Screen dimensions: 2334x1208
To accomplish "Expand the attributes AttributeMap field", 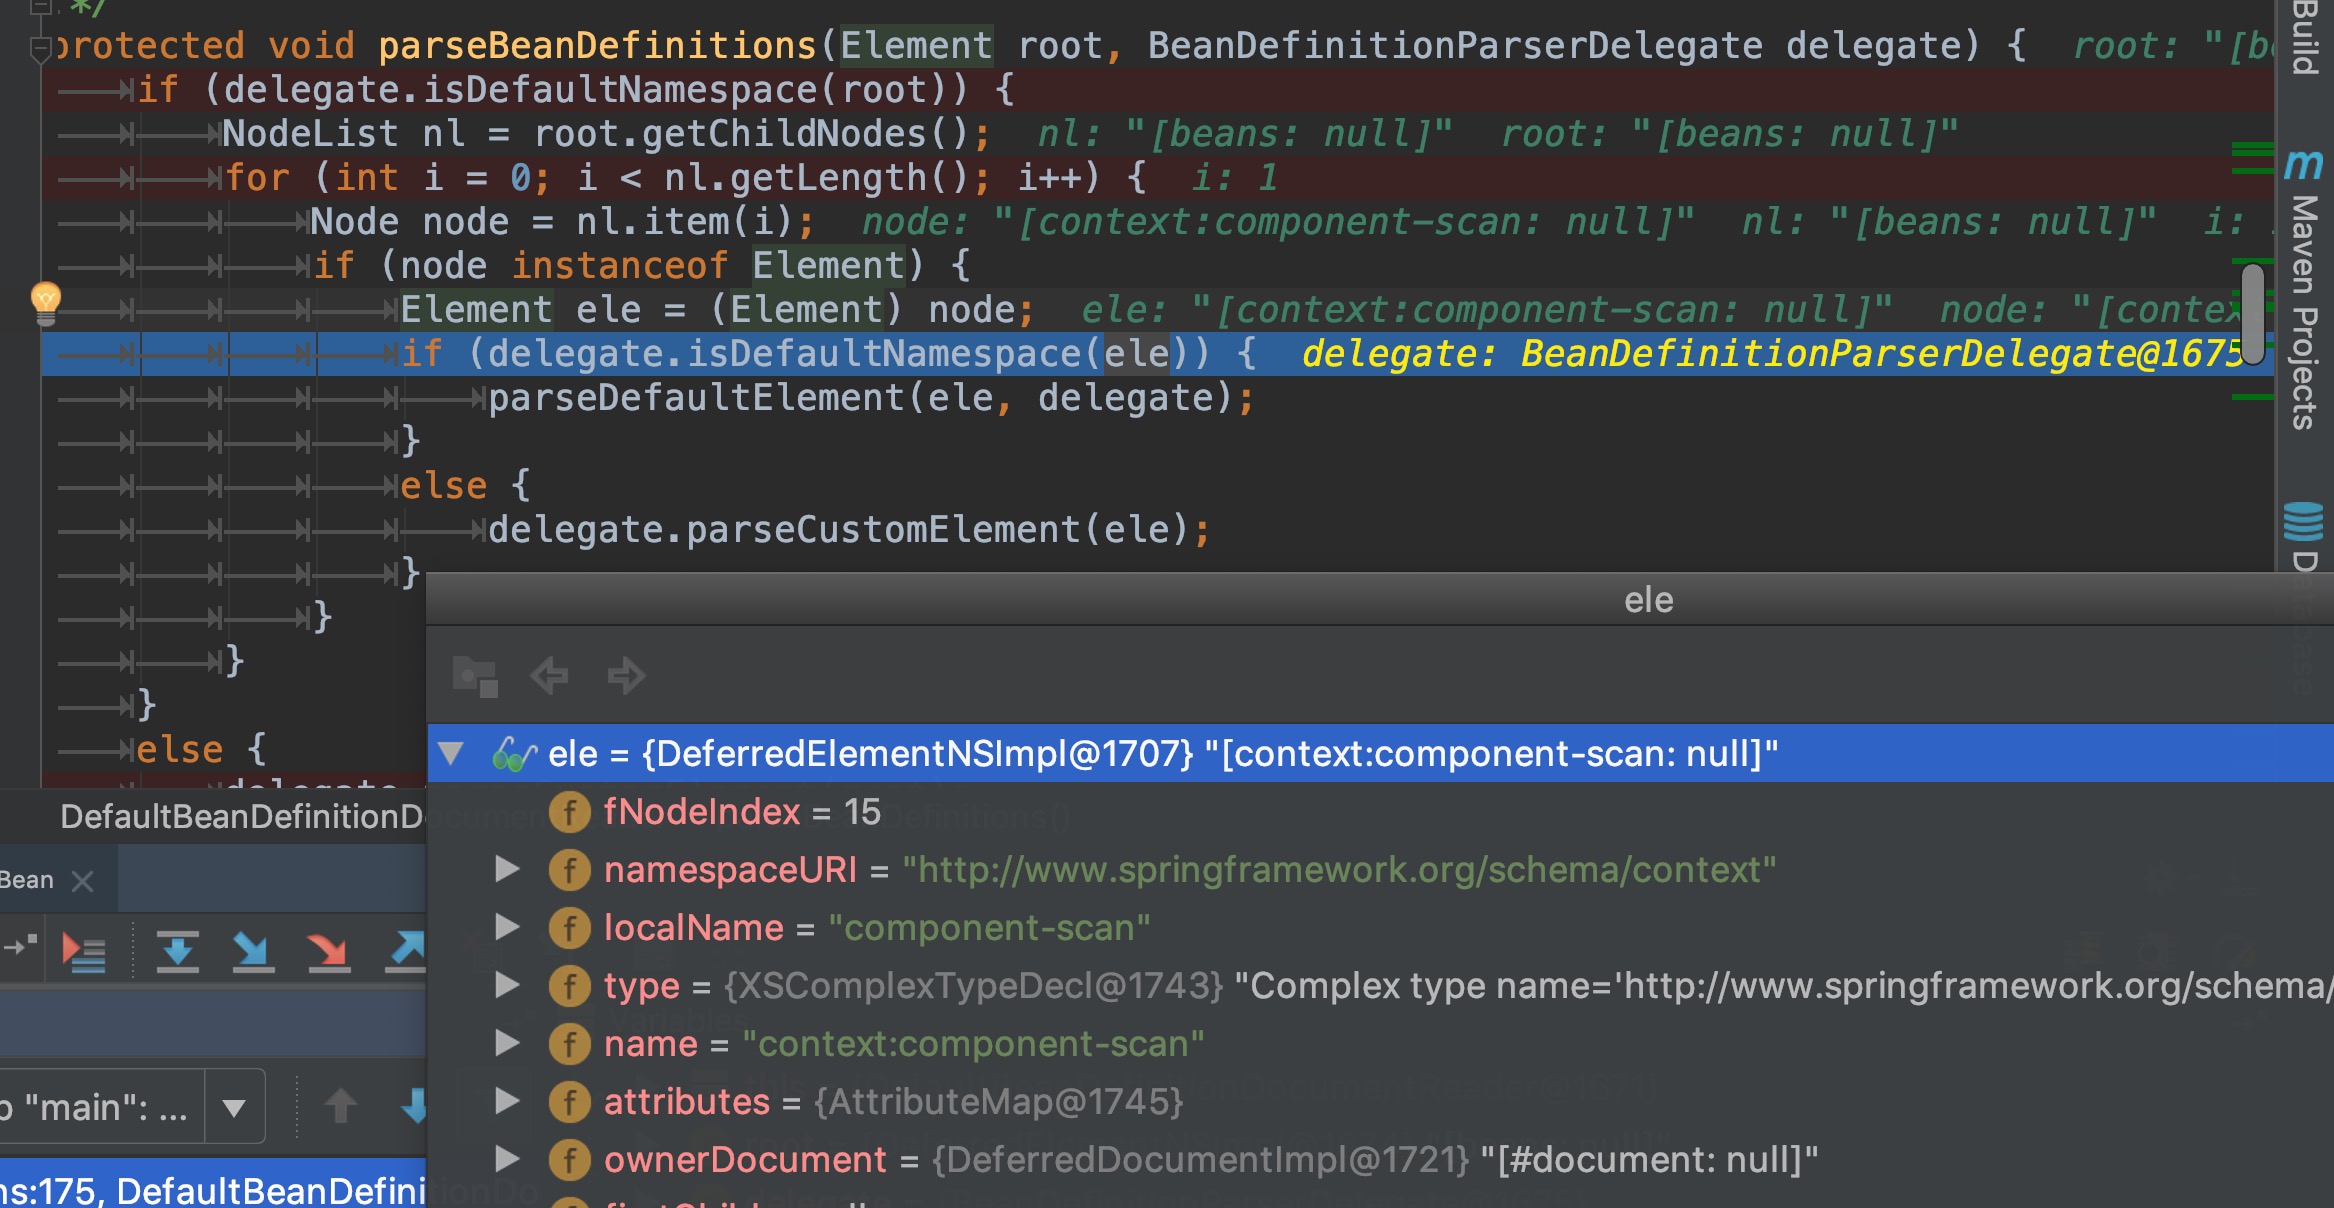I will point(507,1101).
